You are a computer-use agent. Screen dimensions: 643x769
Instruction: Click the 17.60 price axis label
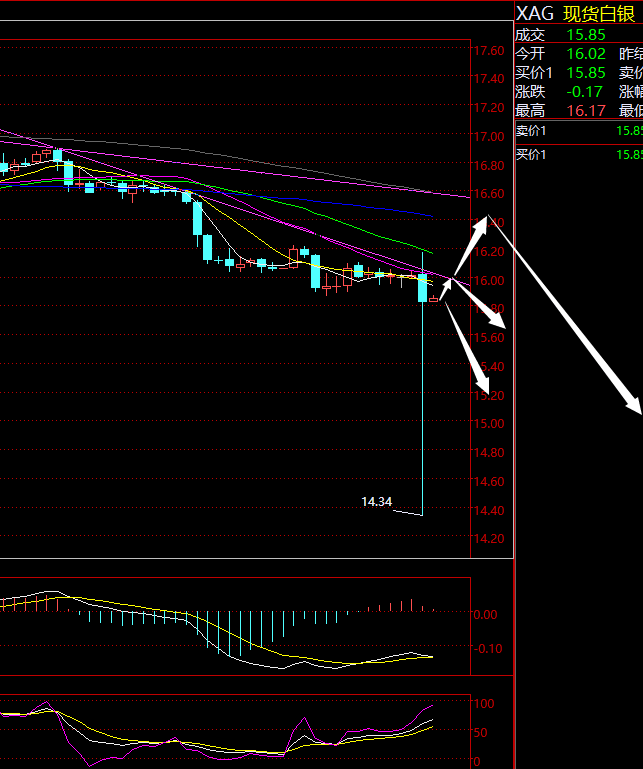(x=489, y=51)
